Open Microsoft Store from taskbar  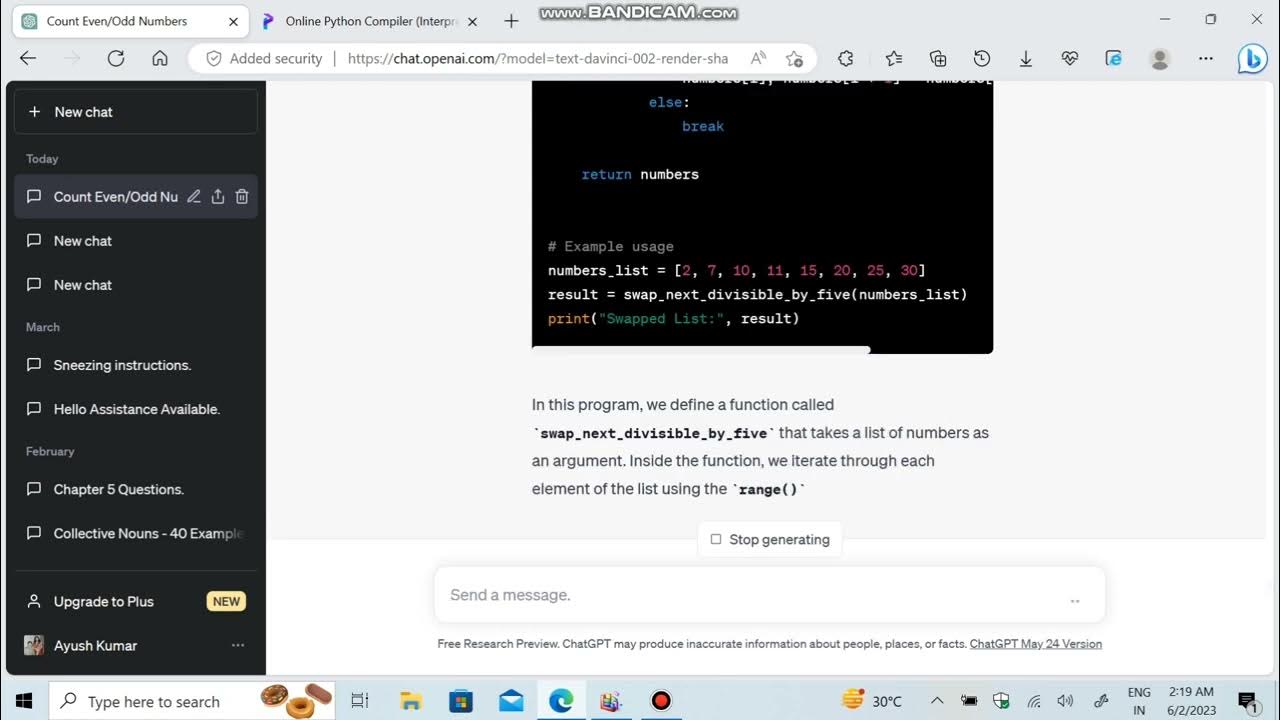tap(461, 701)
